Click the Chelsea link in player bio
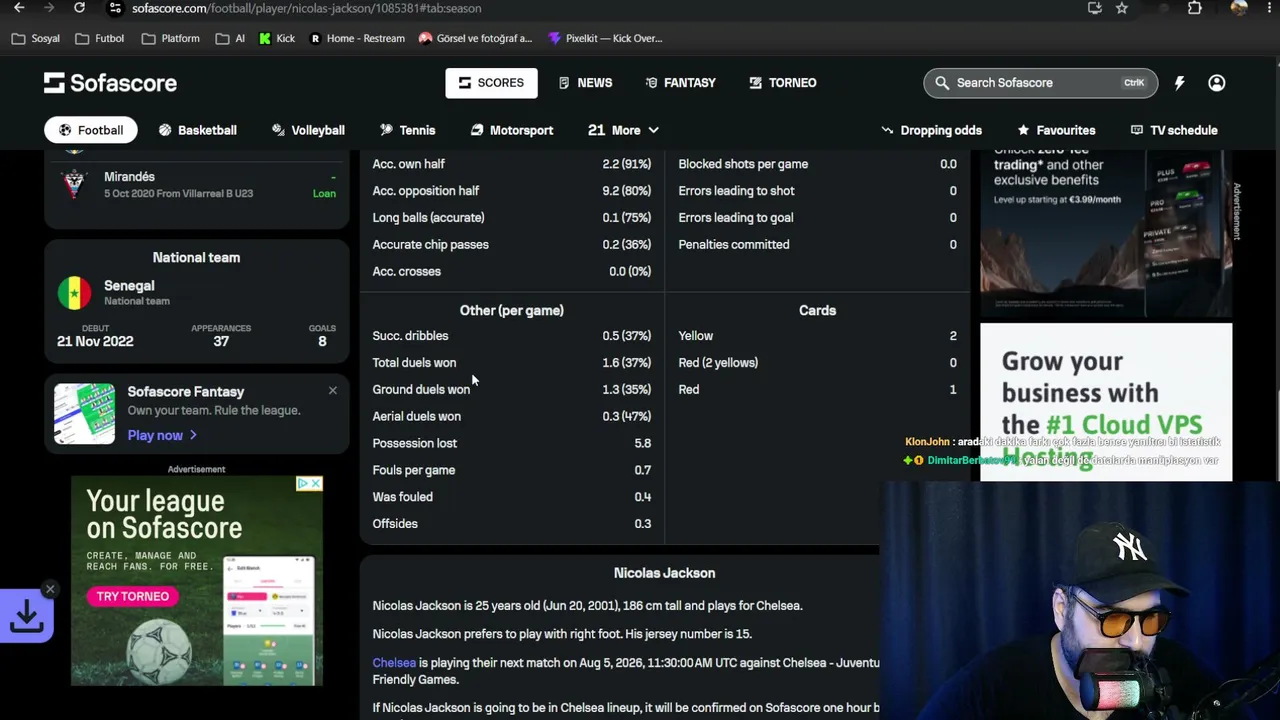The width and height of the screenshot is (1280, 720). click(394, 662)
